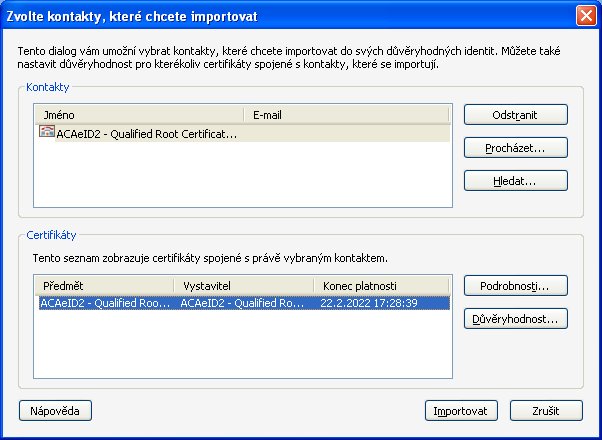Sort certificates by the Předmět column header
Image resolution: width=602 pixels, height=440 pixels.
click(104, 286)
